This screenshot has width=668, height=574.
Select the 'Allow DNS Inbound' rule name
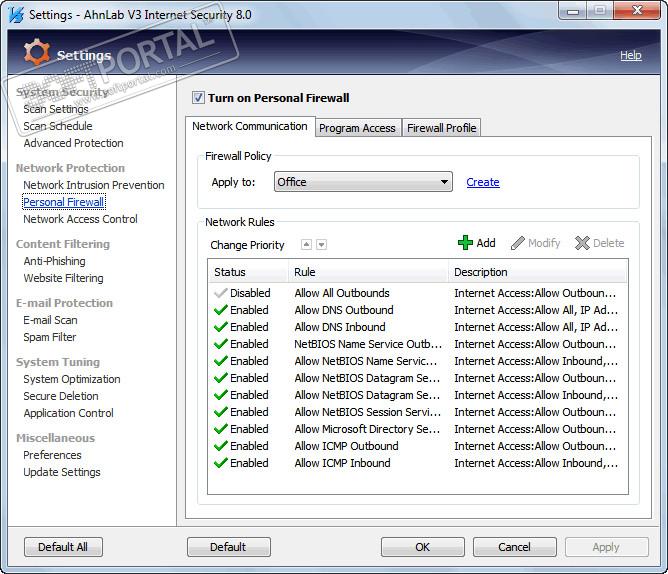[x=340, y=327]
